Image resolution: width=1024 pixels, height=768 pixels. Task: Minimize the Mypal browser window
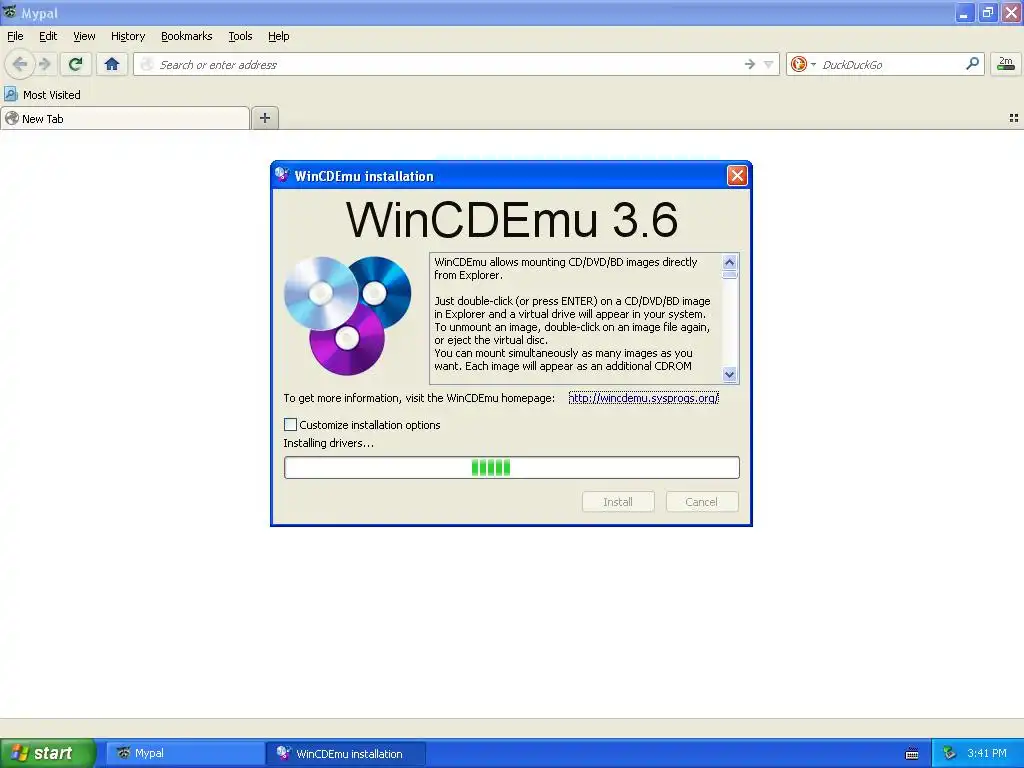pyautogui.click(x=964, y=13)
